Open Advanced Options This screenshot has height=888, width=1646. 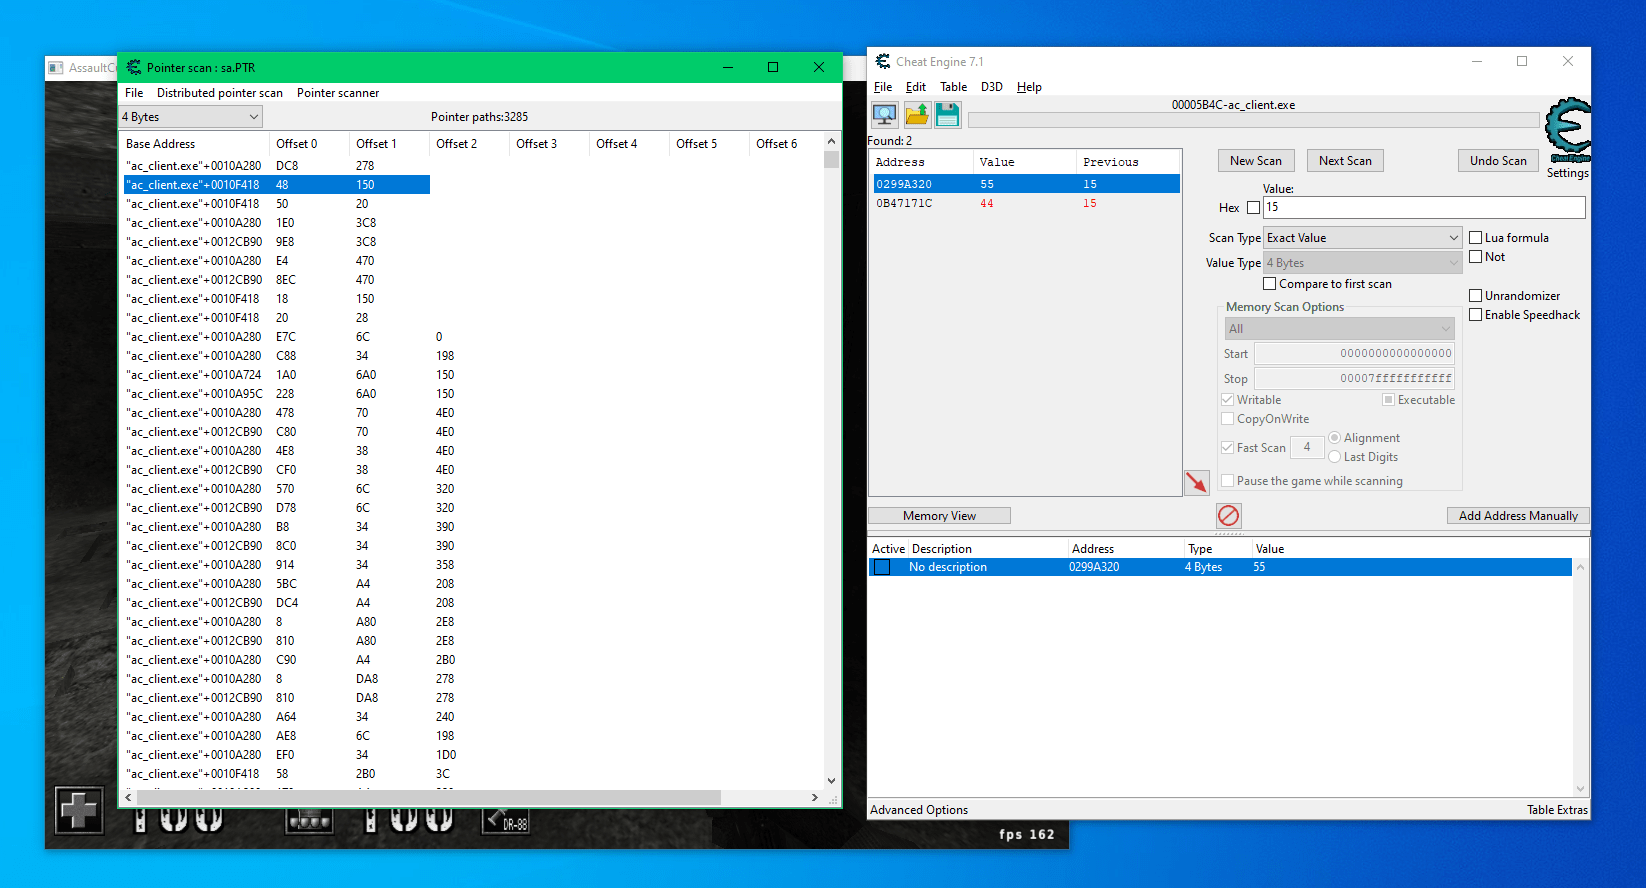(x=919, y=810)
